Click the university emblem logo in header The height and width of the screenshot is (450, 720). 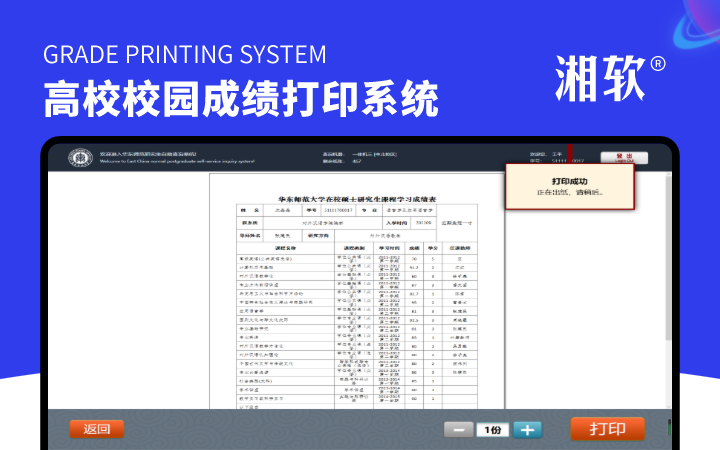pyautogui.click(x=80, y=158)
